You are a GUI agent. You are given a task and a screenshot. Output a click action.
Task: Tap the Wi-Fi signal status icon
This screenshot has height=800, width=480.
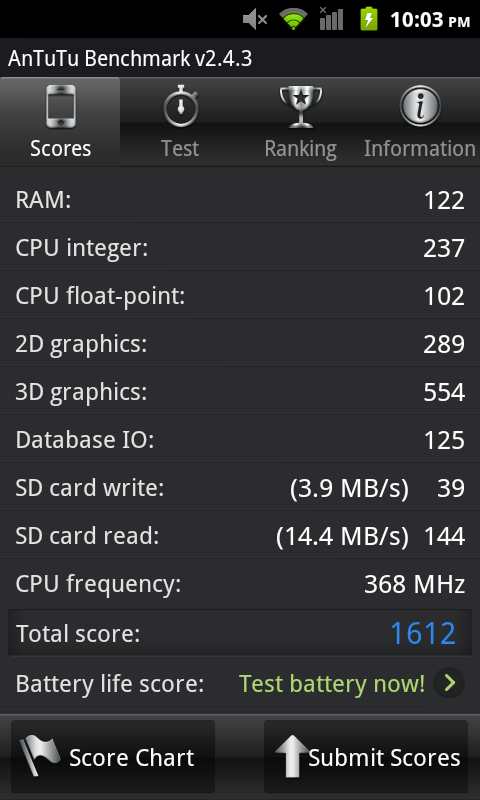tap(294, 19)
